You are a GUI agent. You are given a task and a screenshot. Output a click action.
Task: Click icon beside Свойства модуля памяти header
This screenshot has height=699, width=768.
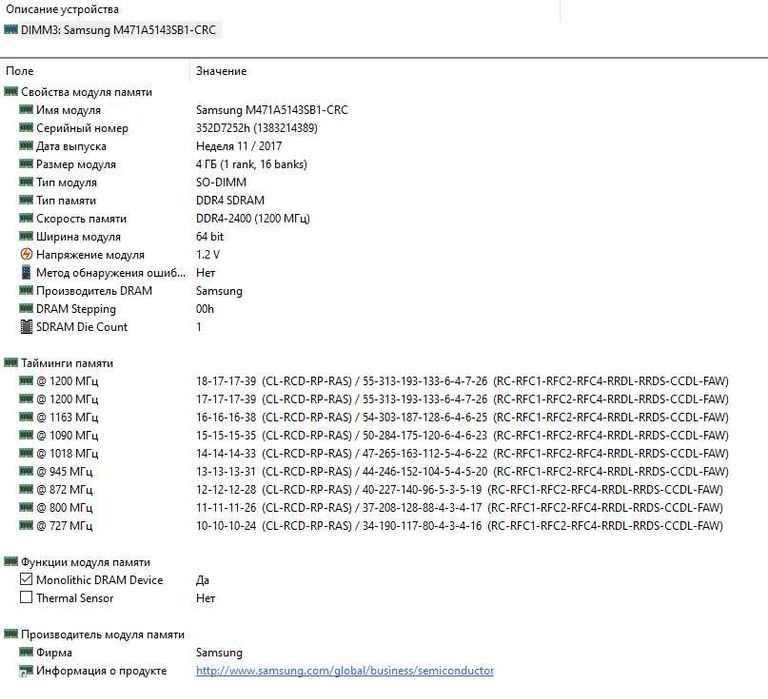click(x=11, y=91)
